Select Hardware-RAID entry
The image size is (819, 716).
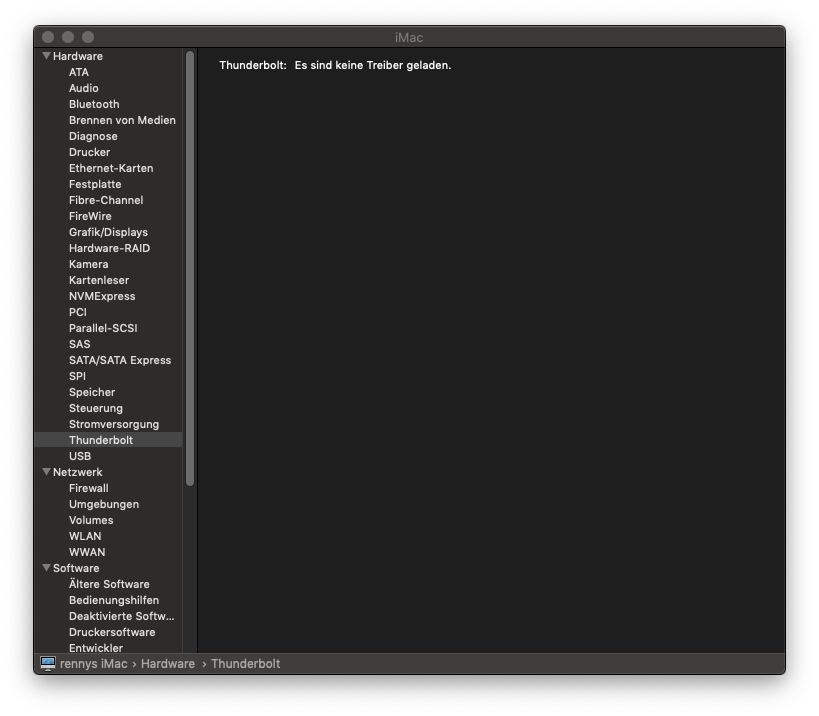109,249
